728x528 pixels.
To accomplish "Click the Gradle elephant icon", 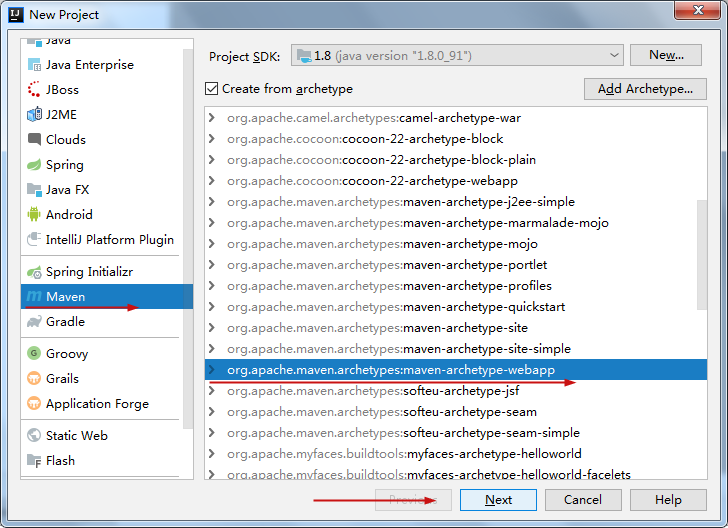I will click(x=34, y=321).
